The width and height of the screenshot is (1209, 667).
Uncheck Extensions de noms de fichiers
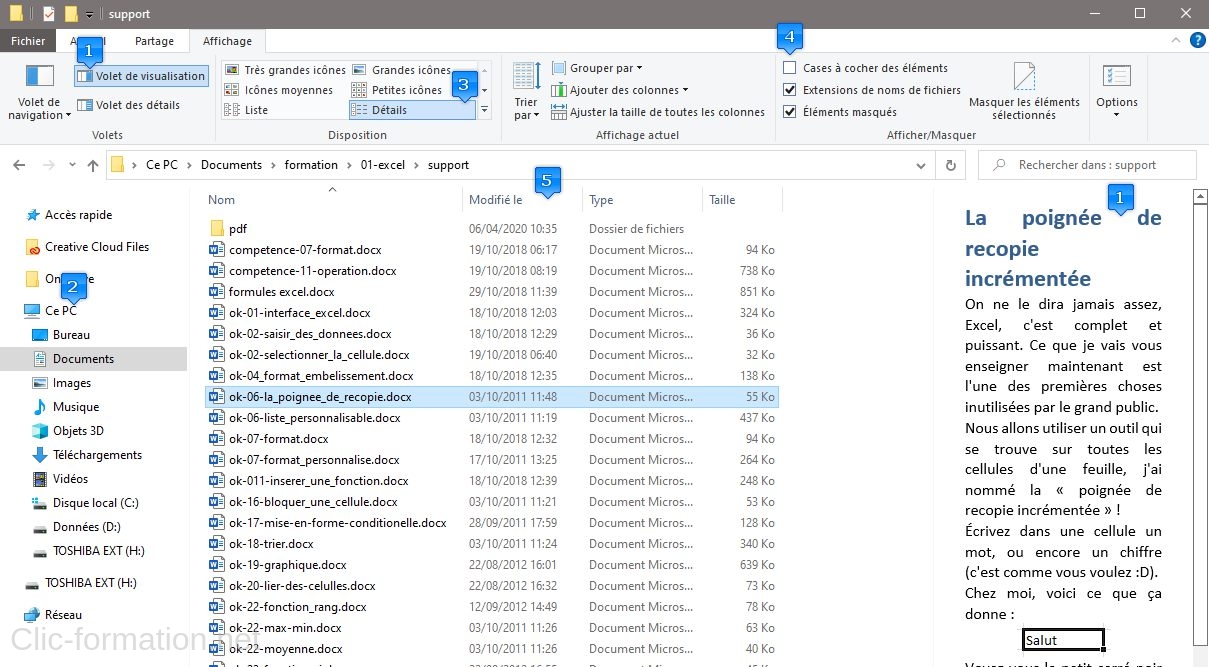[790, 90]
